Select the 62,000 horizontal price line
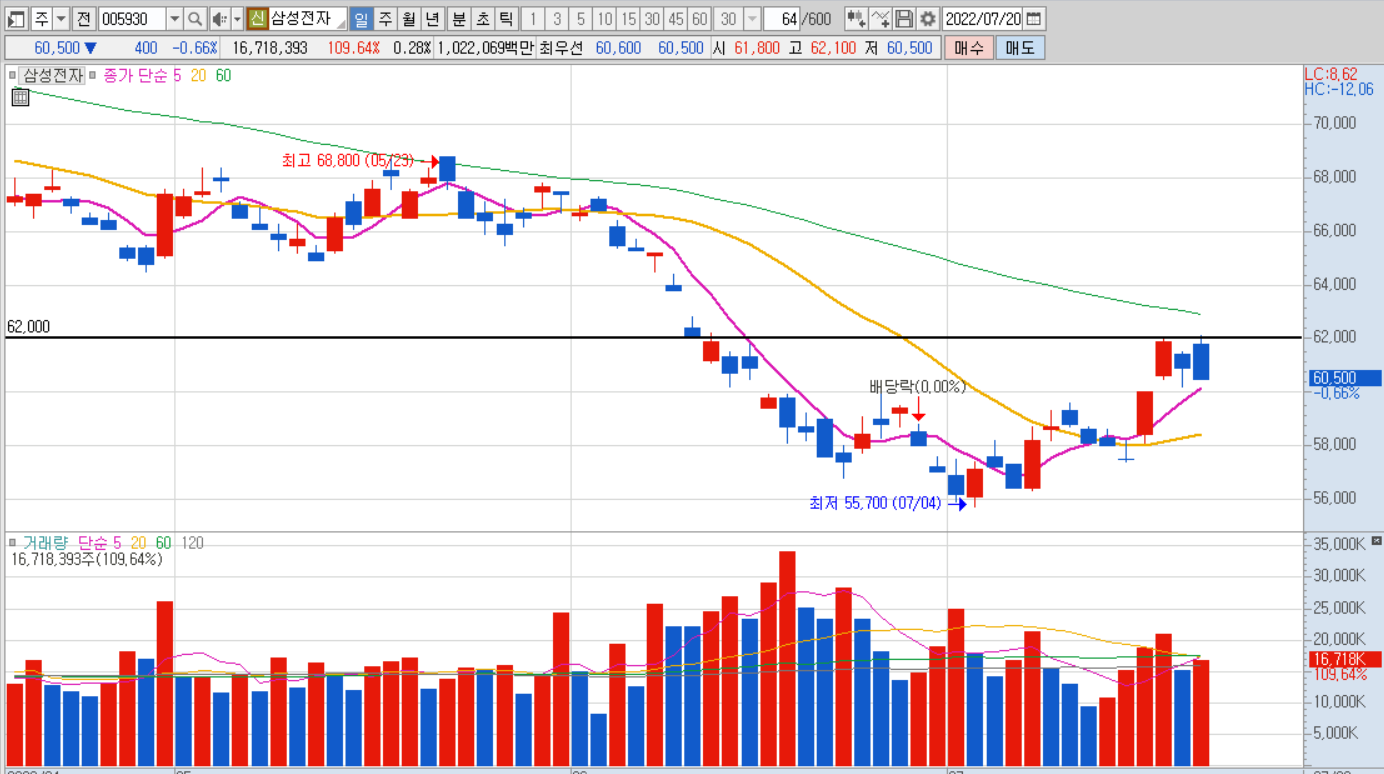This screenshot has height=774, width=1384. pos(654,337)
